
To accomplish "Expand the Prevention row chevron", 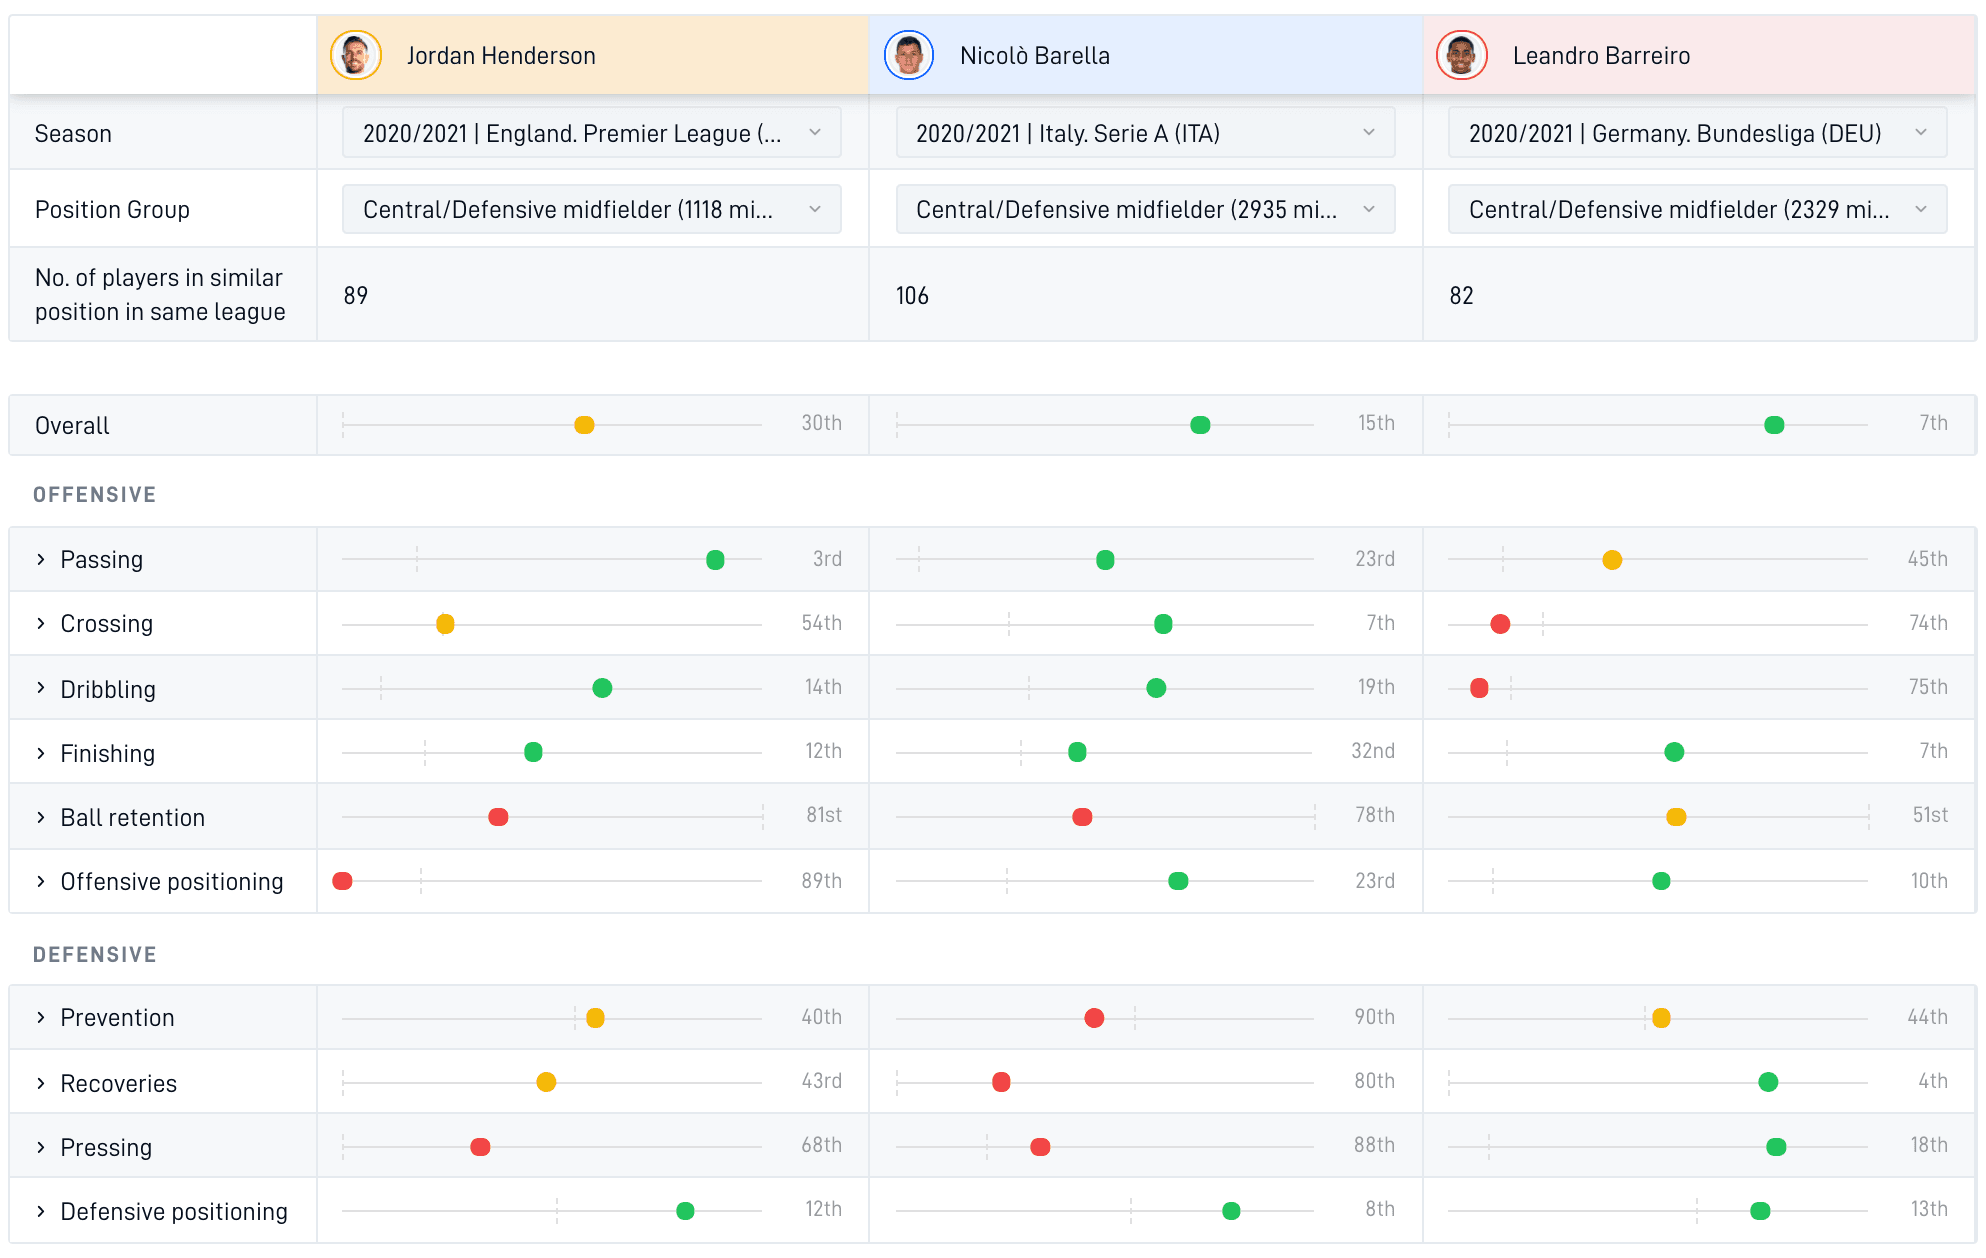I will click(41, 1017).
